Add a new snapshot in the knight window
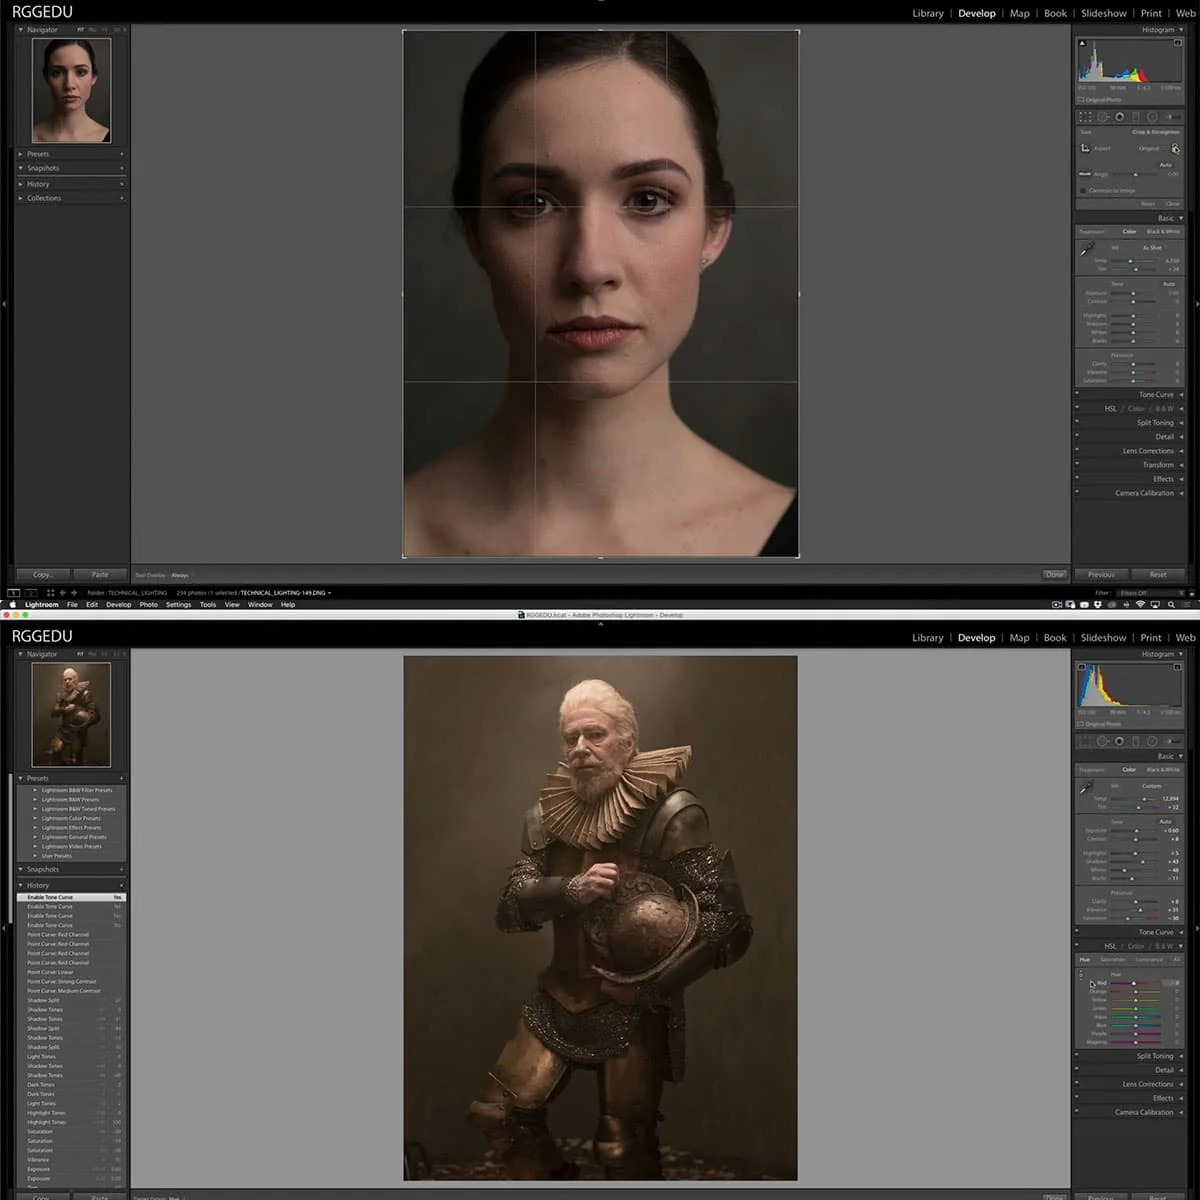 point(122,869)
